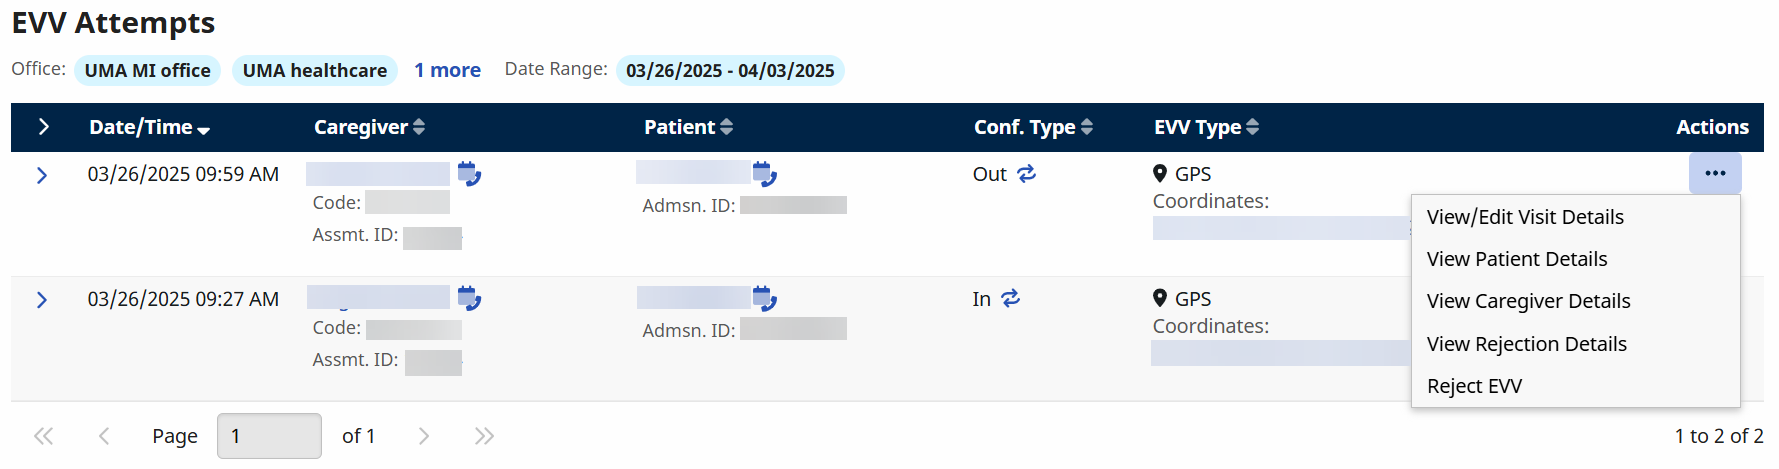This screenshot has height=469, width=1779.
Task: Expand the 03/26/2025 09:59 AM row
Action: [42, 175]
